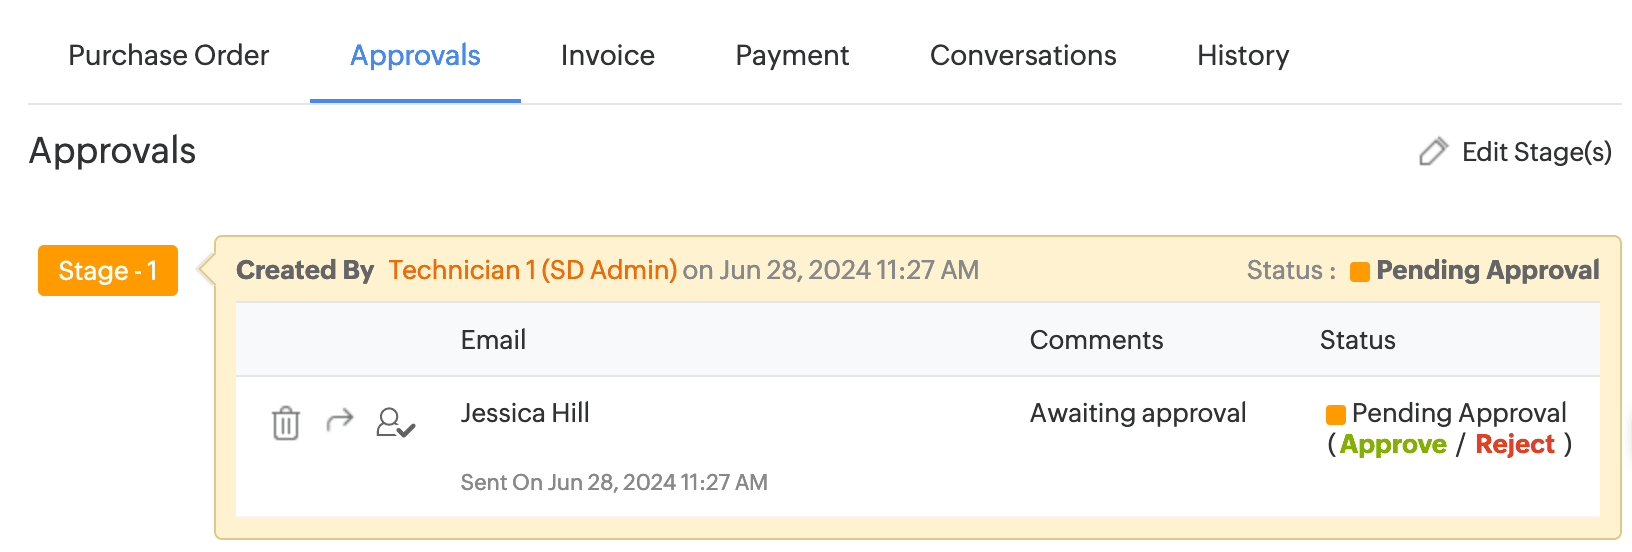Click the Jessica Hill approver name

coord(525,413)
